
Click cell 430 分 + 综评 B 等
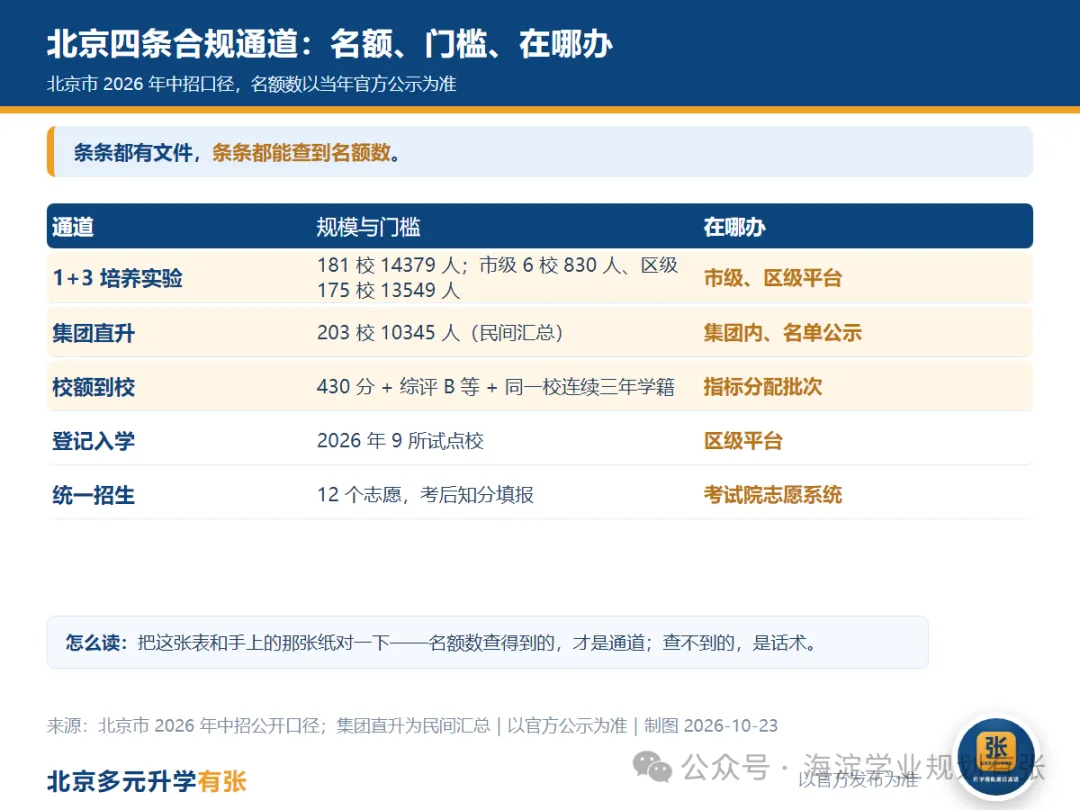point(496,386)
